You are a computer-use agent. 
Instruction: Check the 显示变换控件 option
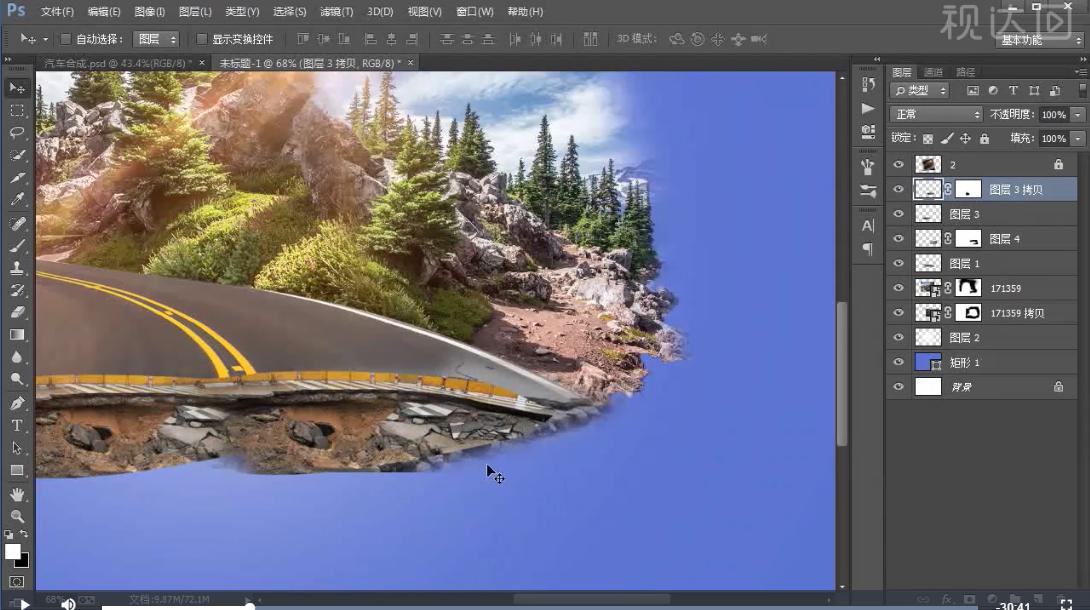pyautogui.click(x=202, y=39)
